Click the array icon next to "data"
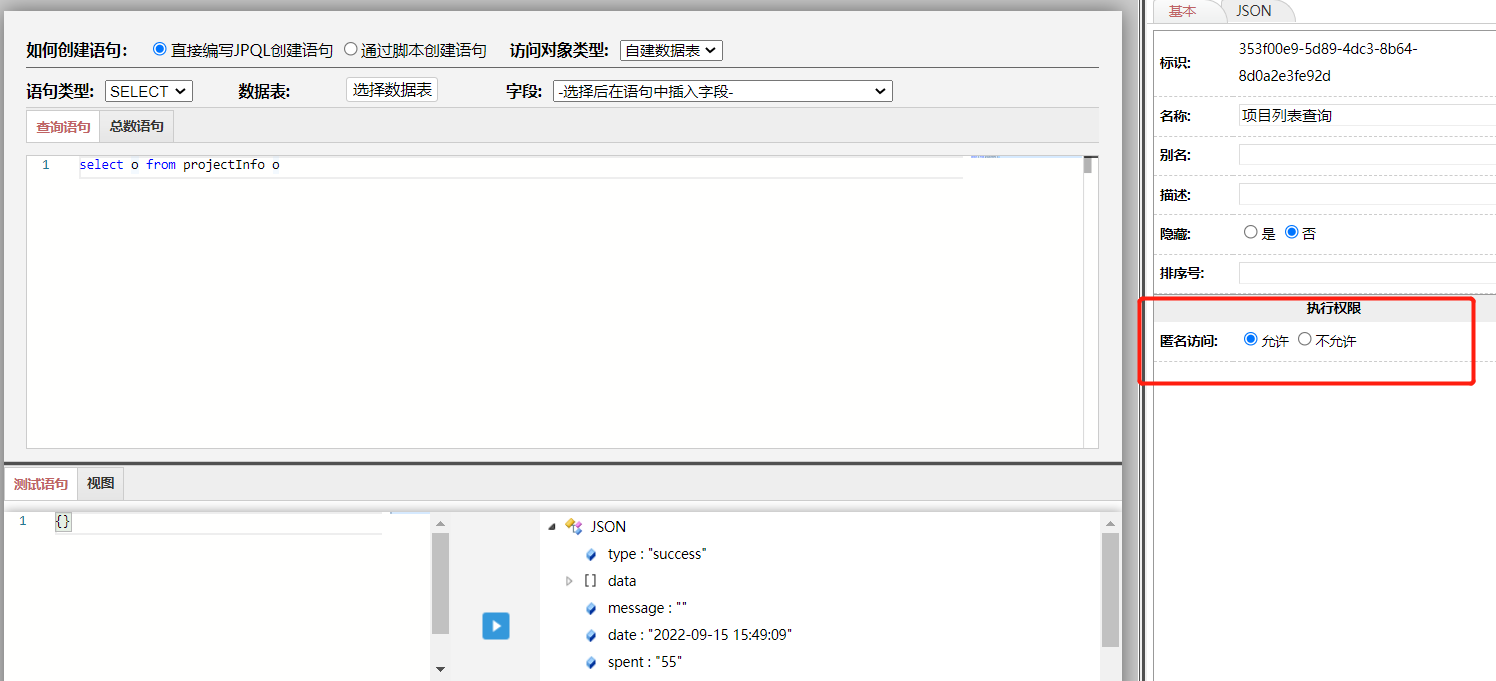Screen dimensions: 1496x681 pyautogui.click(x=590, y=580)
